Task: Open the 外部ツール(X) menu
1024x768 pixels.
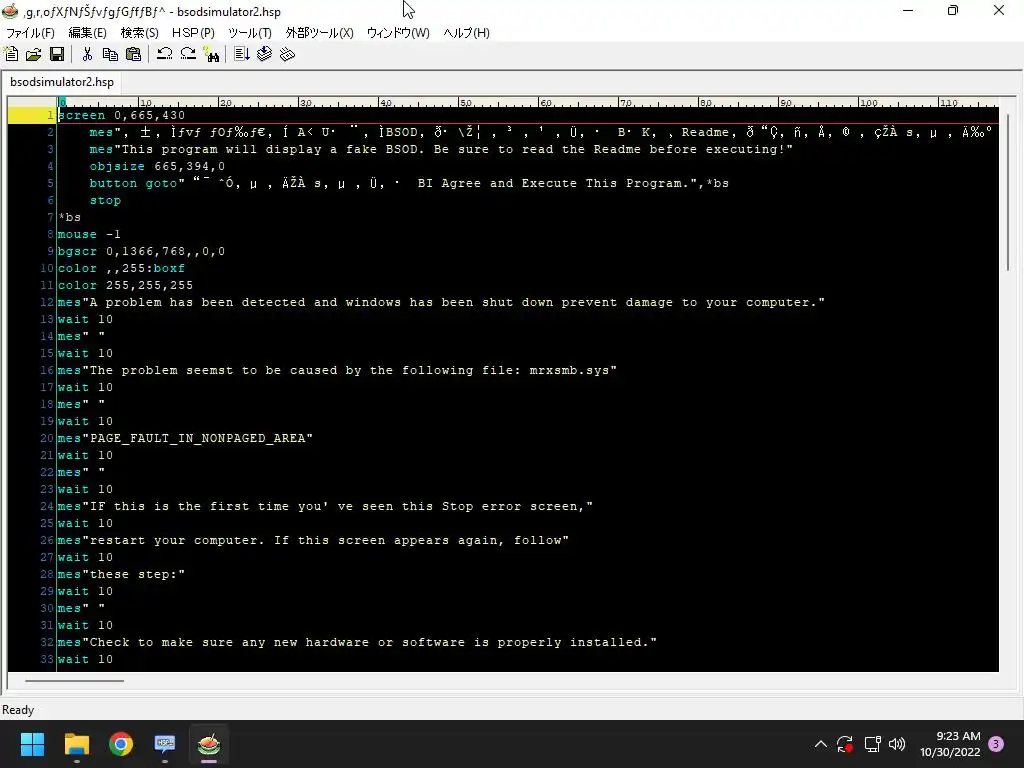Action: (x=319, y=33)
